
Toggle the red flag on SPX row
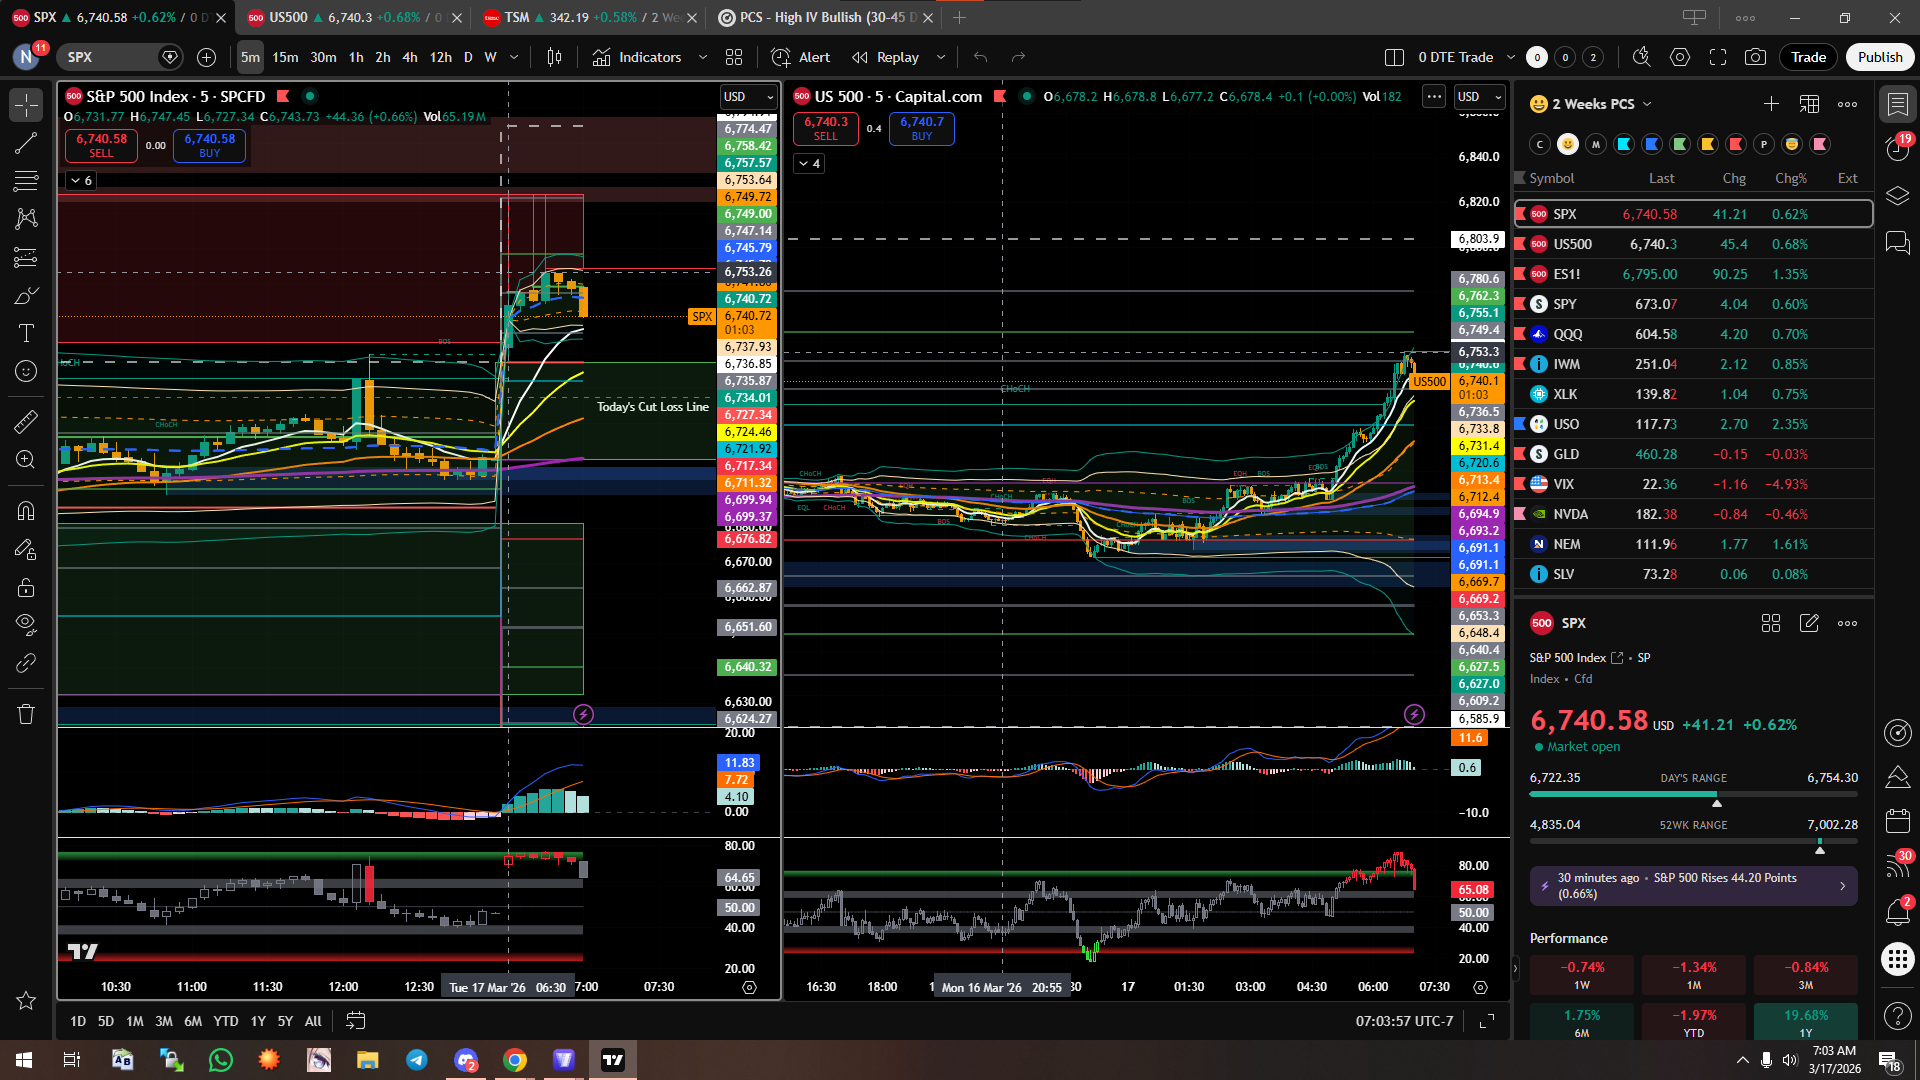tap(1521, 214)
